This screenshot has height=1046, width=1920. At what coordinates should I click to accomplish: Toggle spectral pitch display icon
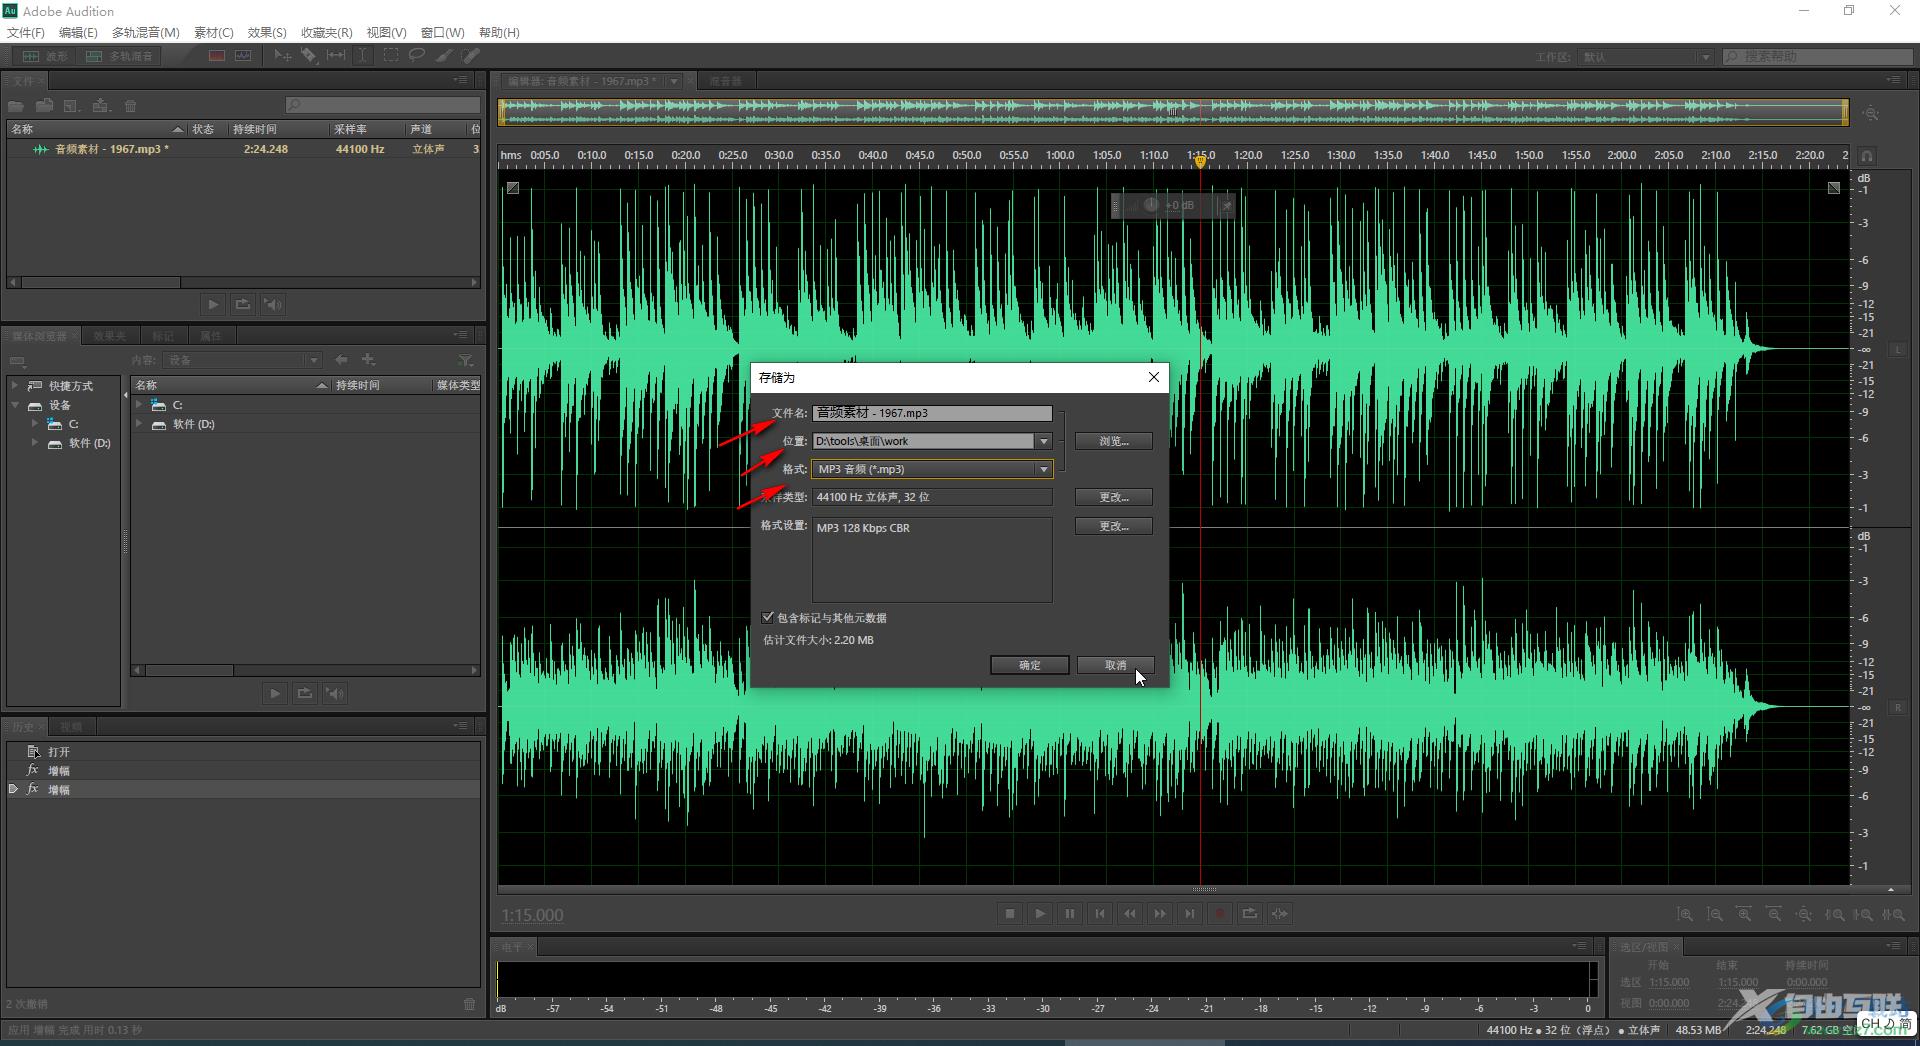(x=243, y=56)
